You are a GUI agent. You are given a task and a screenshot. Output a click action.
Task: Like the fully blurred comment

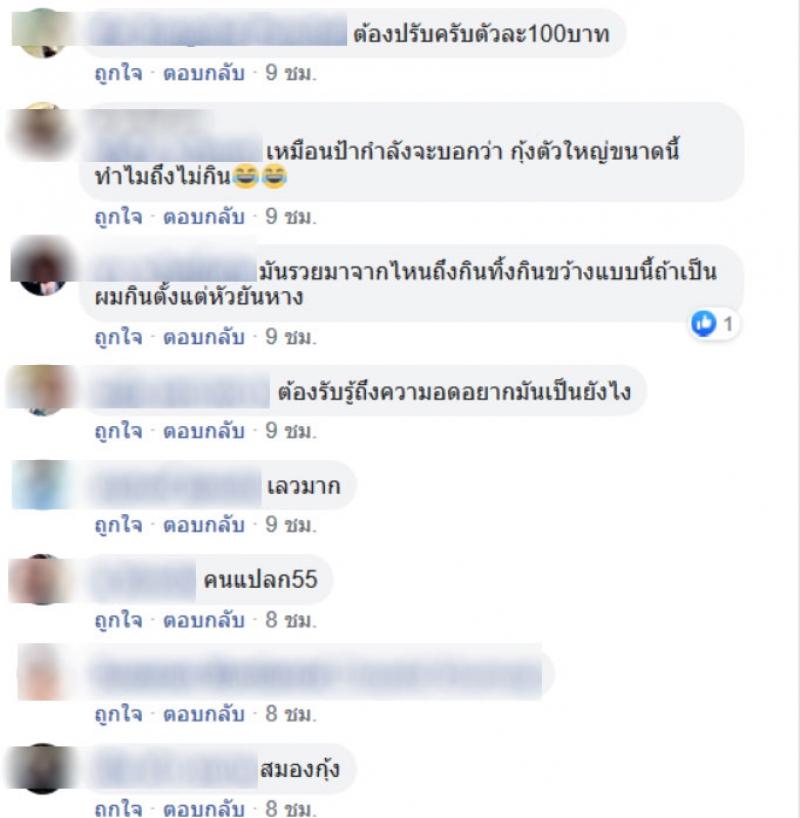coord(118,714)
